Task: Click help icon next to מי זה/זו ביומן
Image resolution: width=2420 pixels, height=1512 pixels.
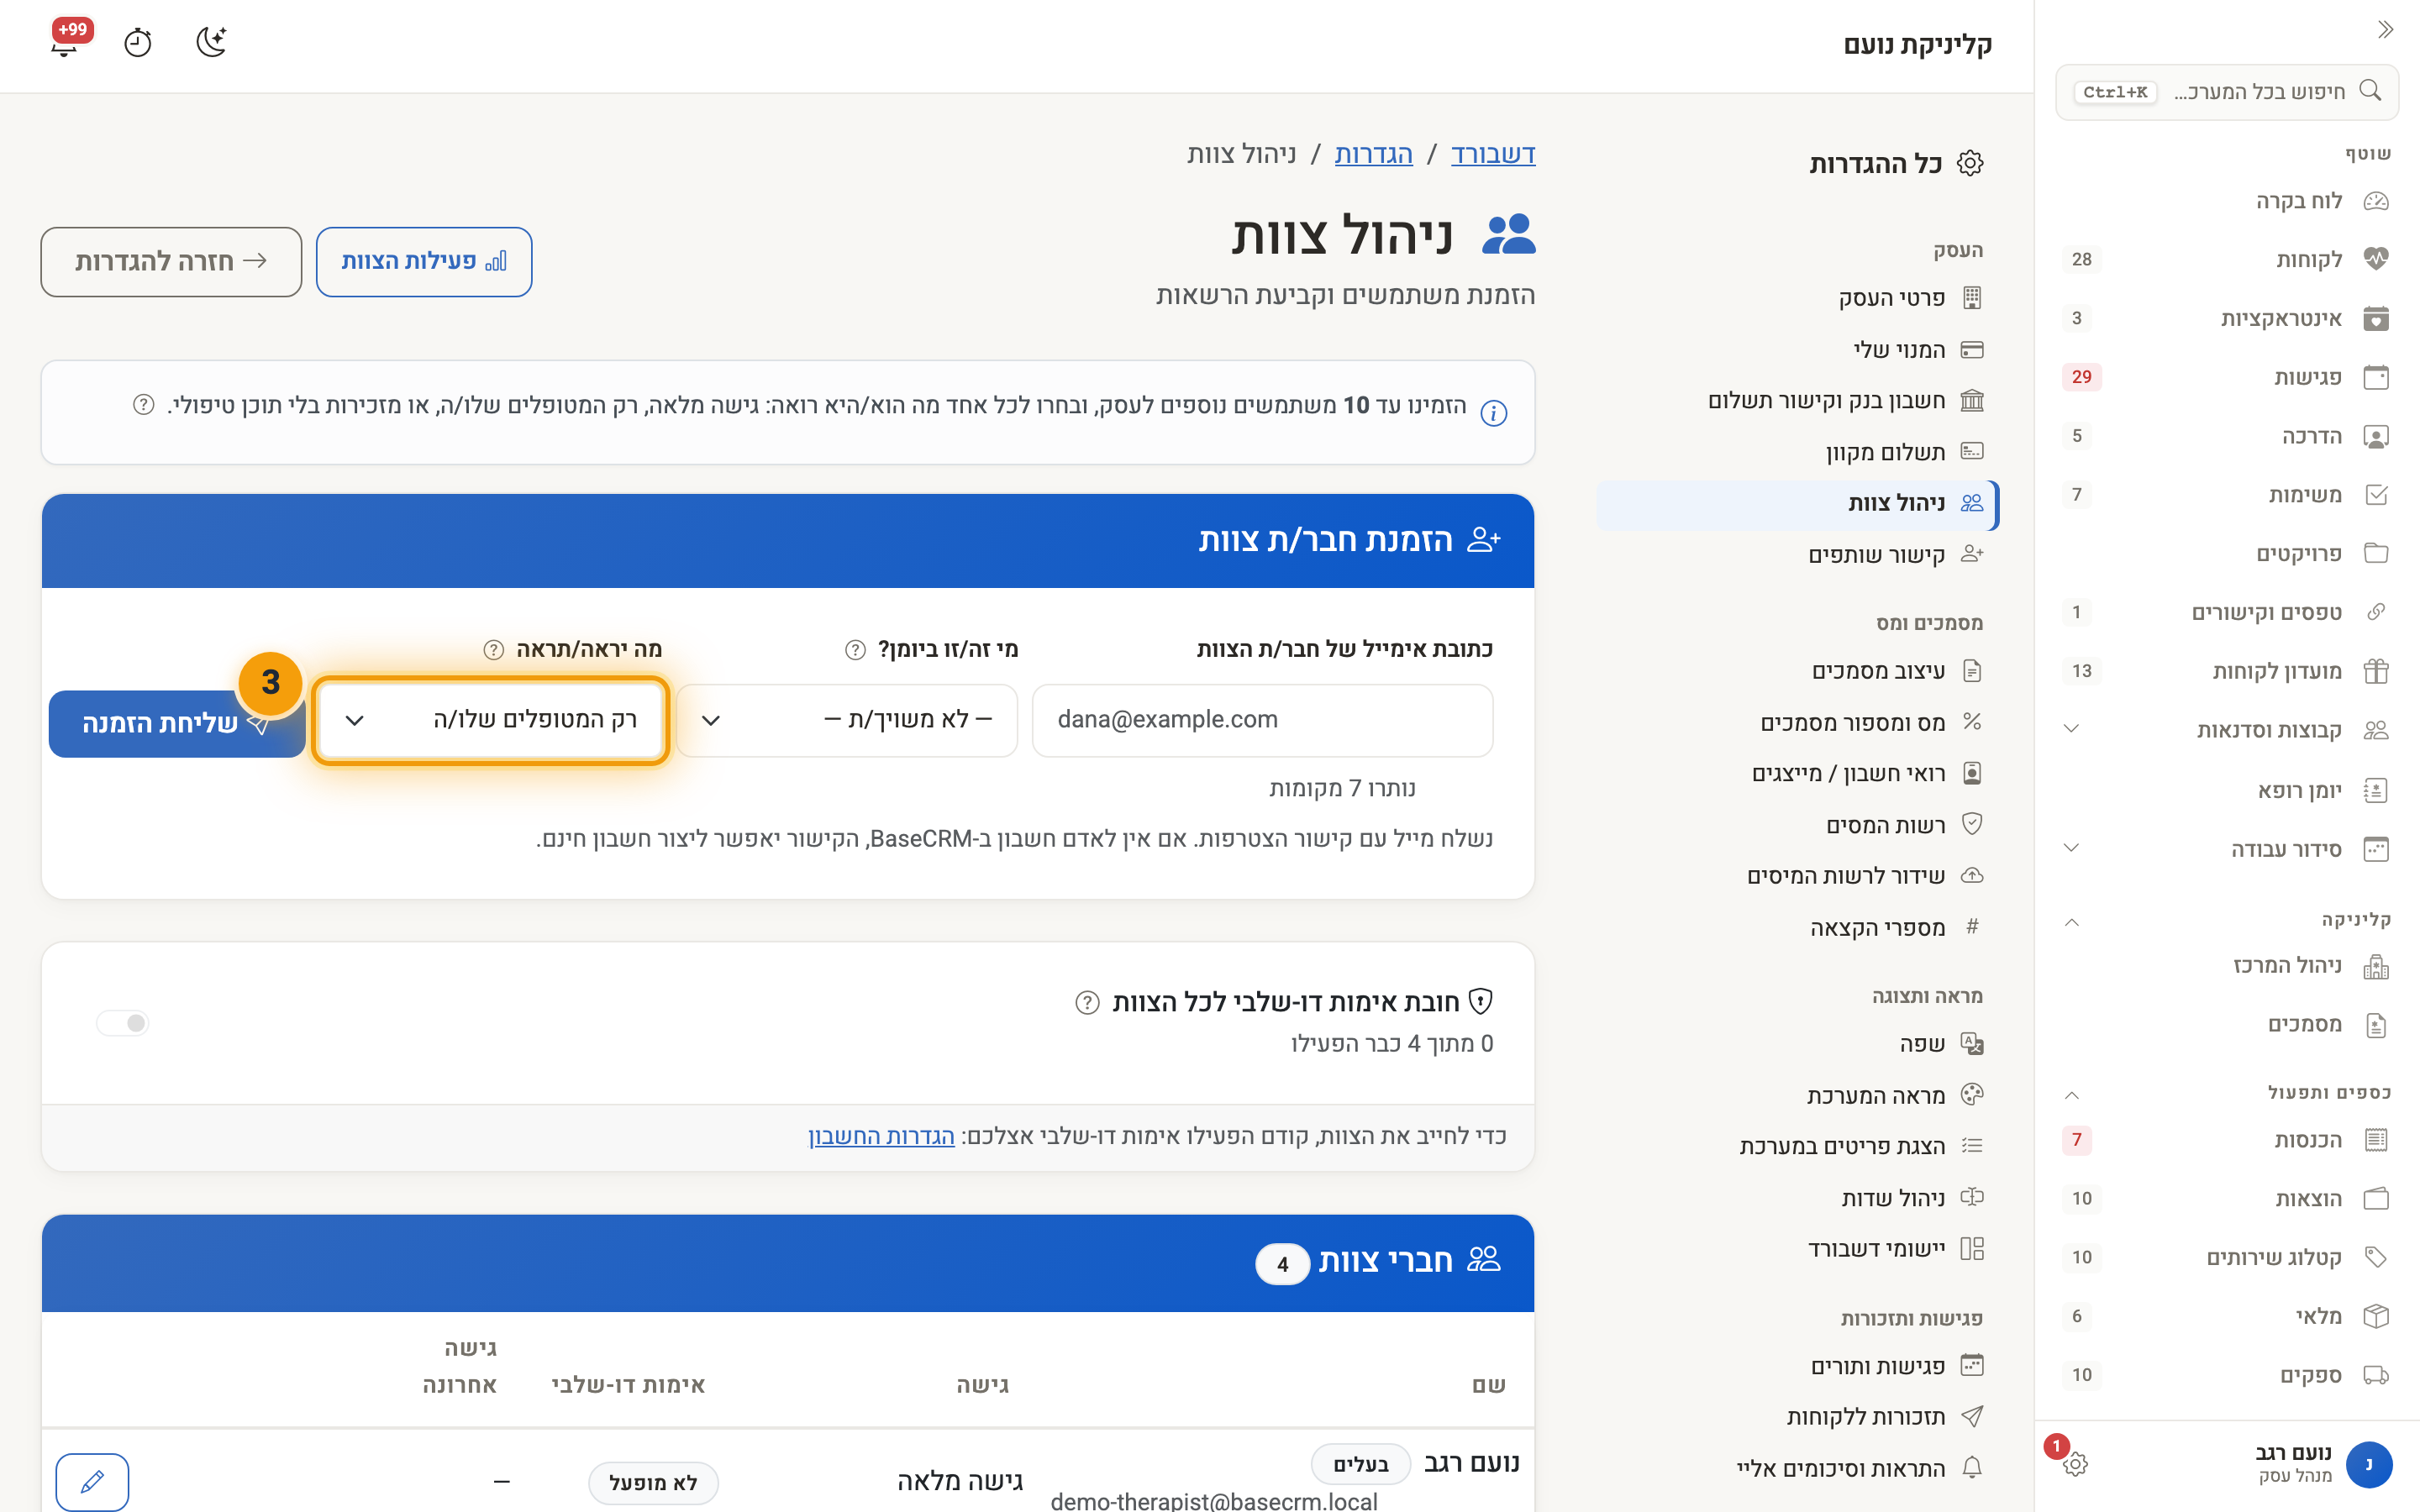Action: [x=855, y=650]
